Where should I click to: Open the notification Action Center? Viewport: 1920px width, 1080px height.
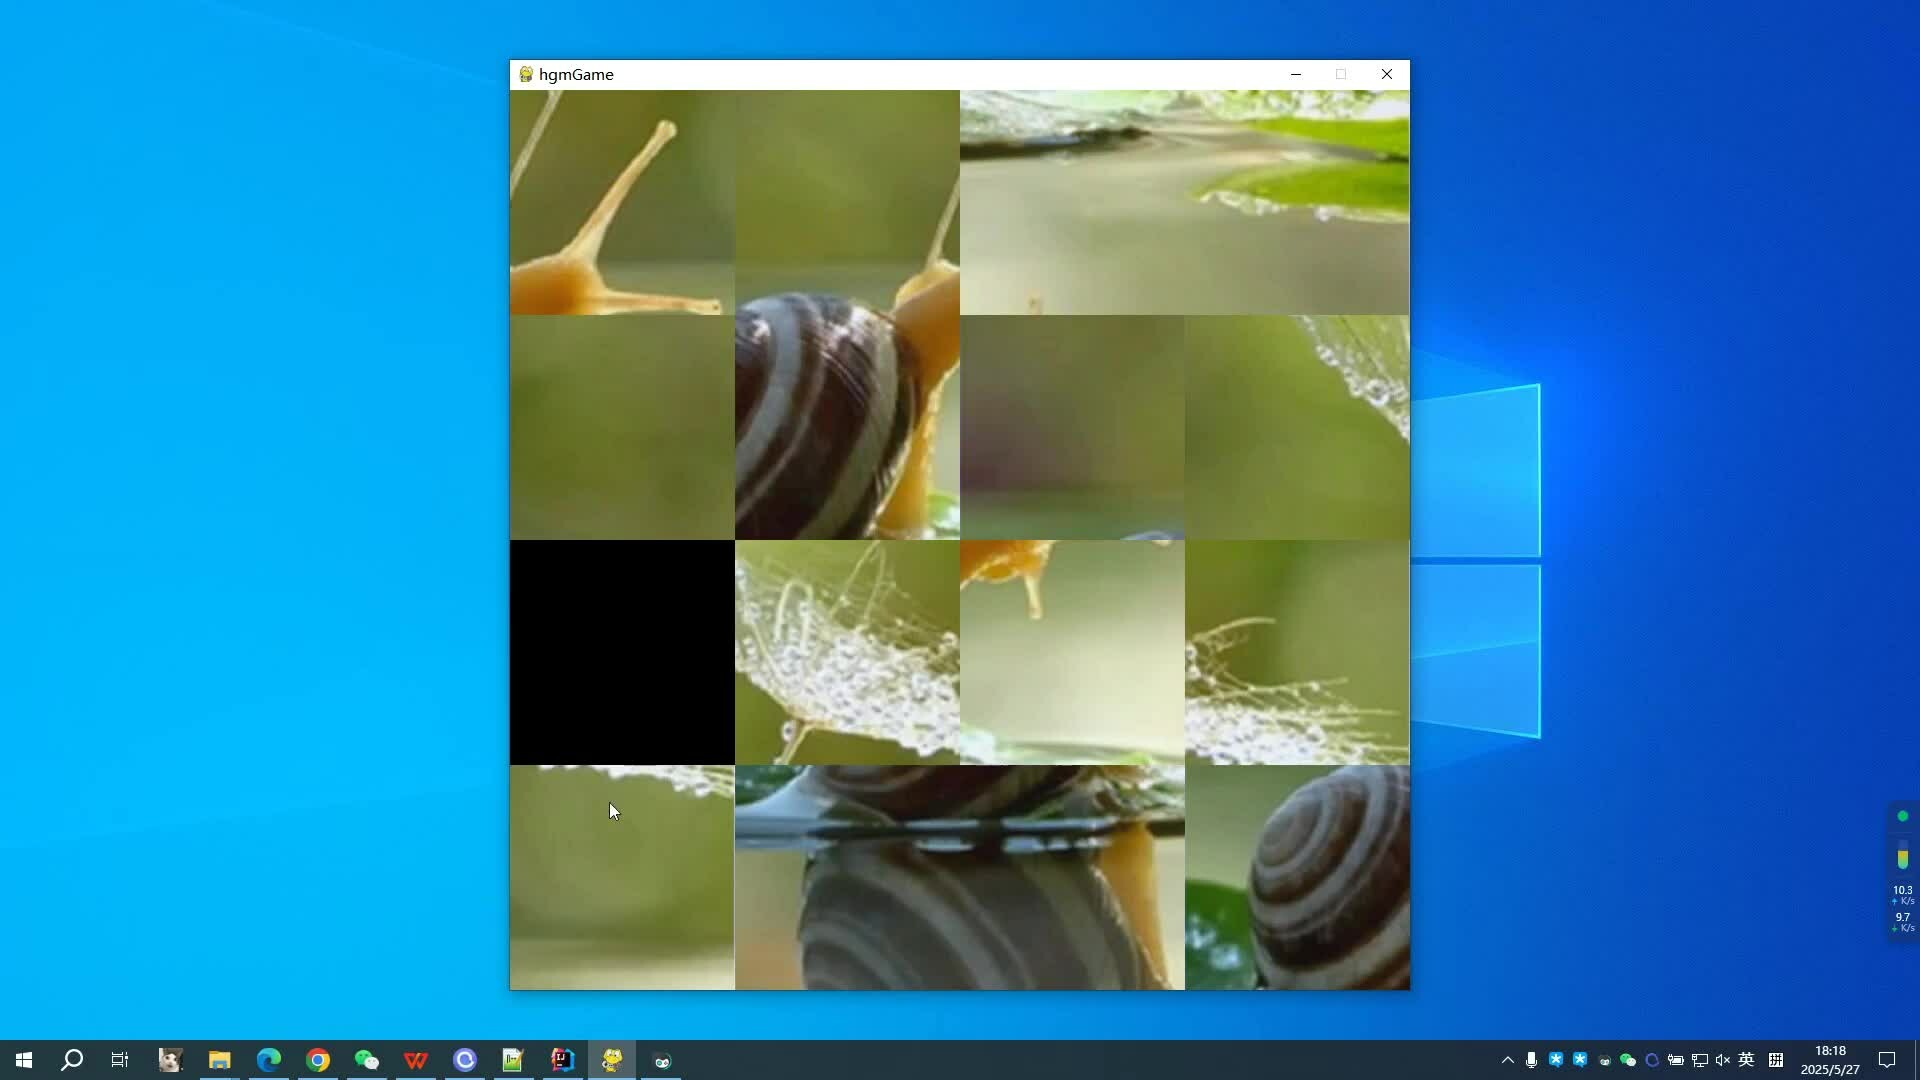click(x=1887, y=1060)
